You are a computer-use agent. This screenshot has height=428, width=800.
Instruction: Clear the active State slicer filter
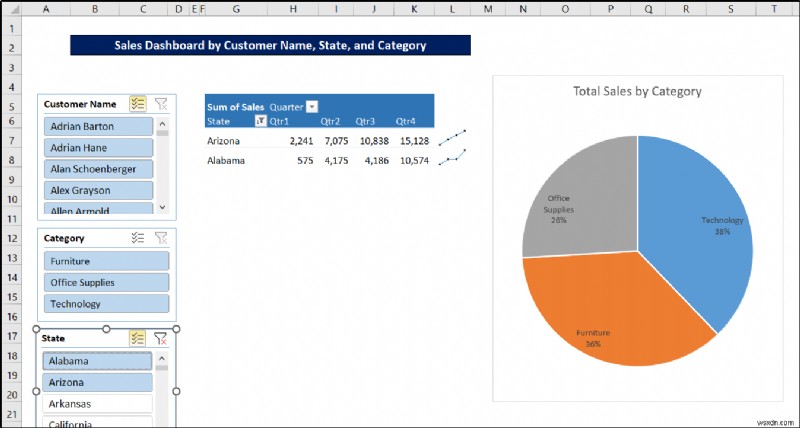click(x=160, y=338)
